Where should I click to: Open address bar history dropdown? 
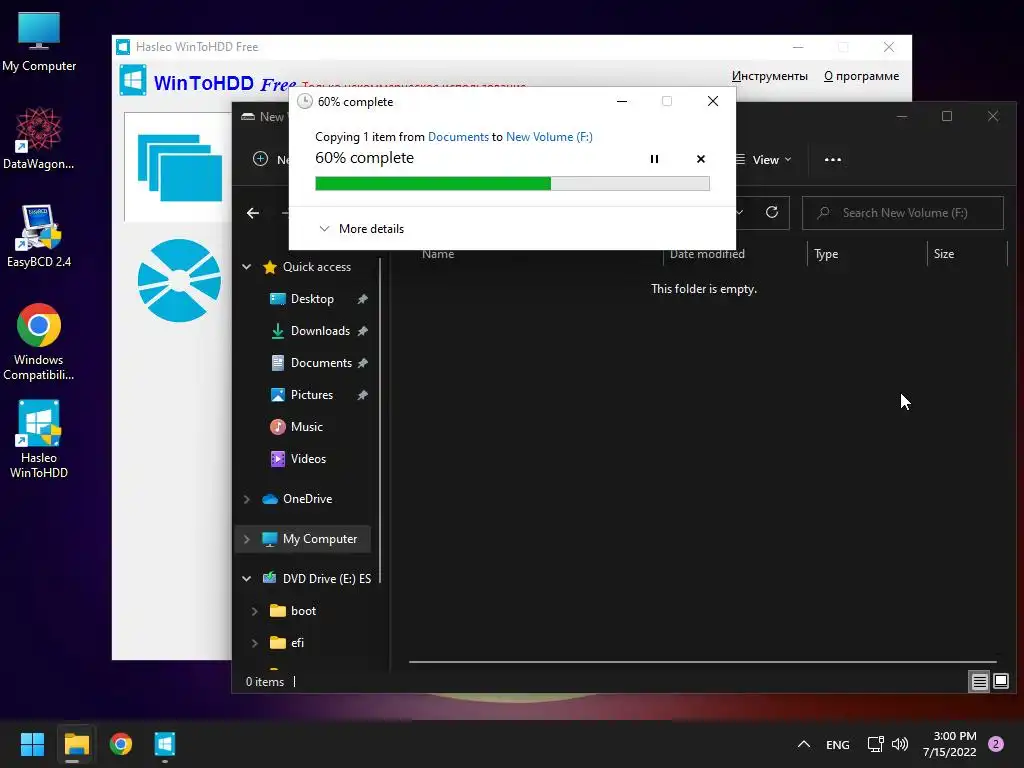pos(740,212)
